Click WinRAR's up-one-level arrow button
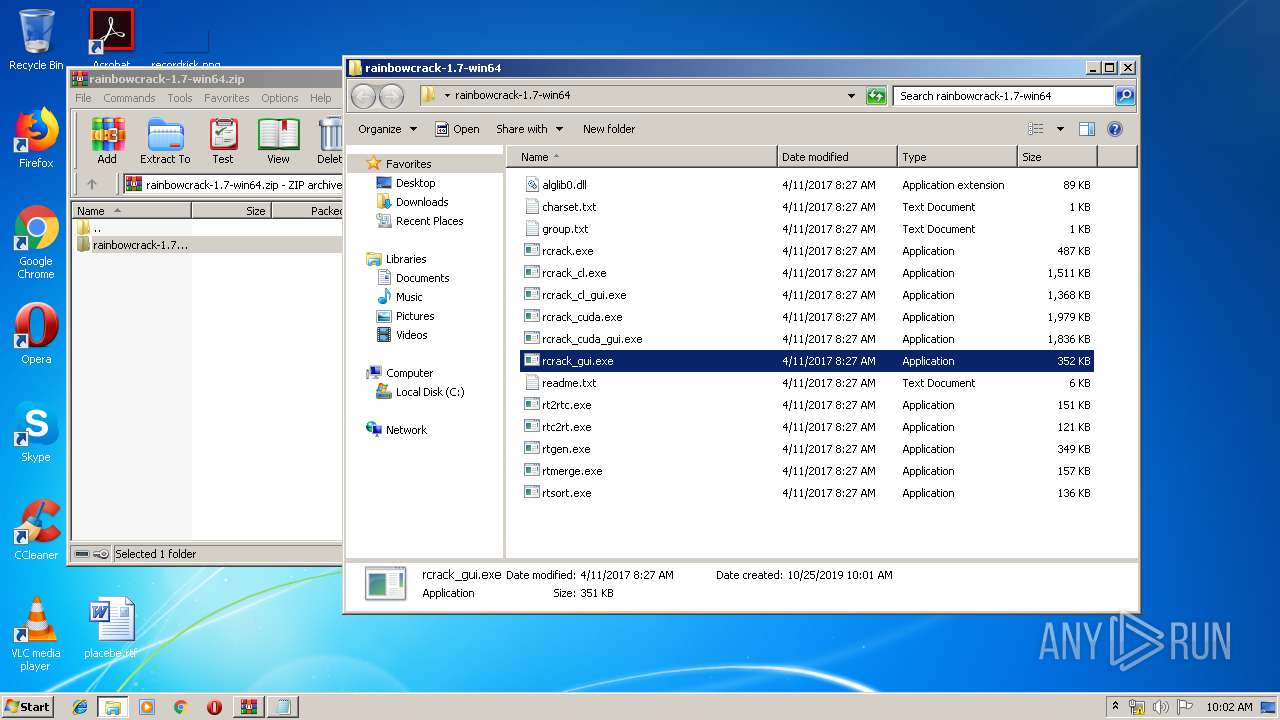1280x720 pixels. 92,184
